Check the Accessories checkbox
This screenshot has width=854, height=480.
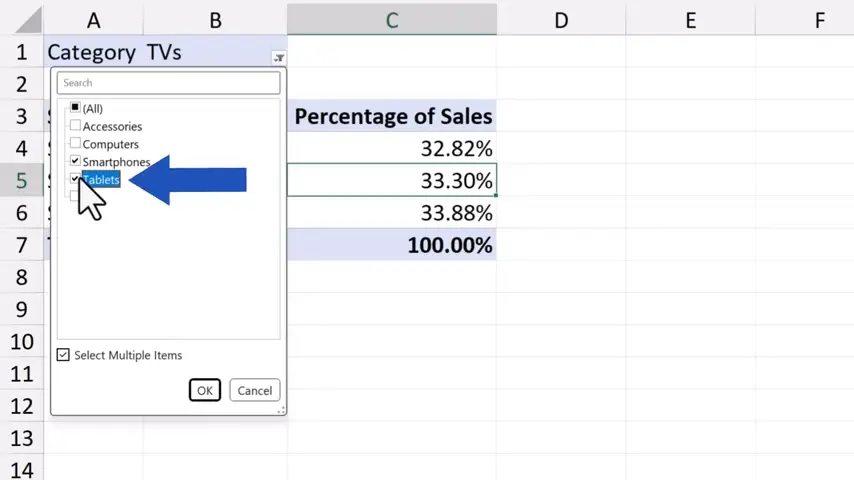75,126
